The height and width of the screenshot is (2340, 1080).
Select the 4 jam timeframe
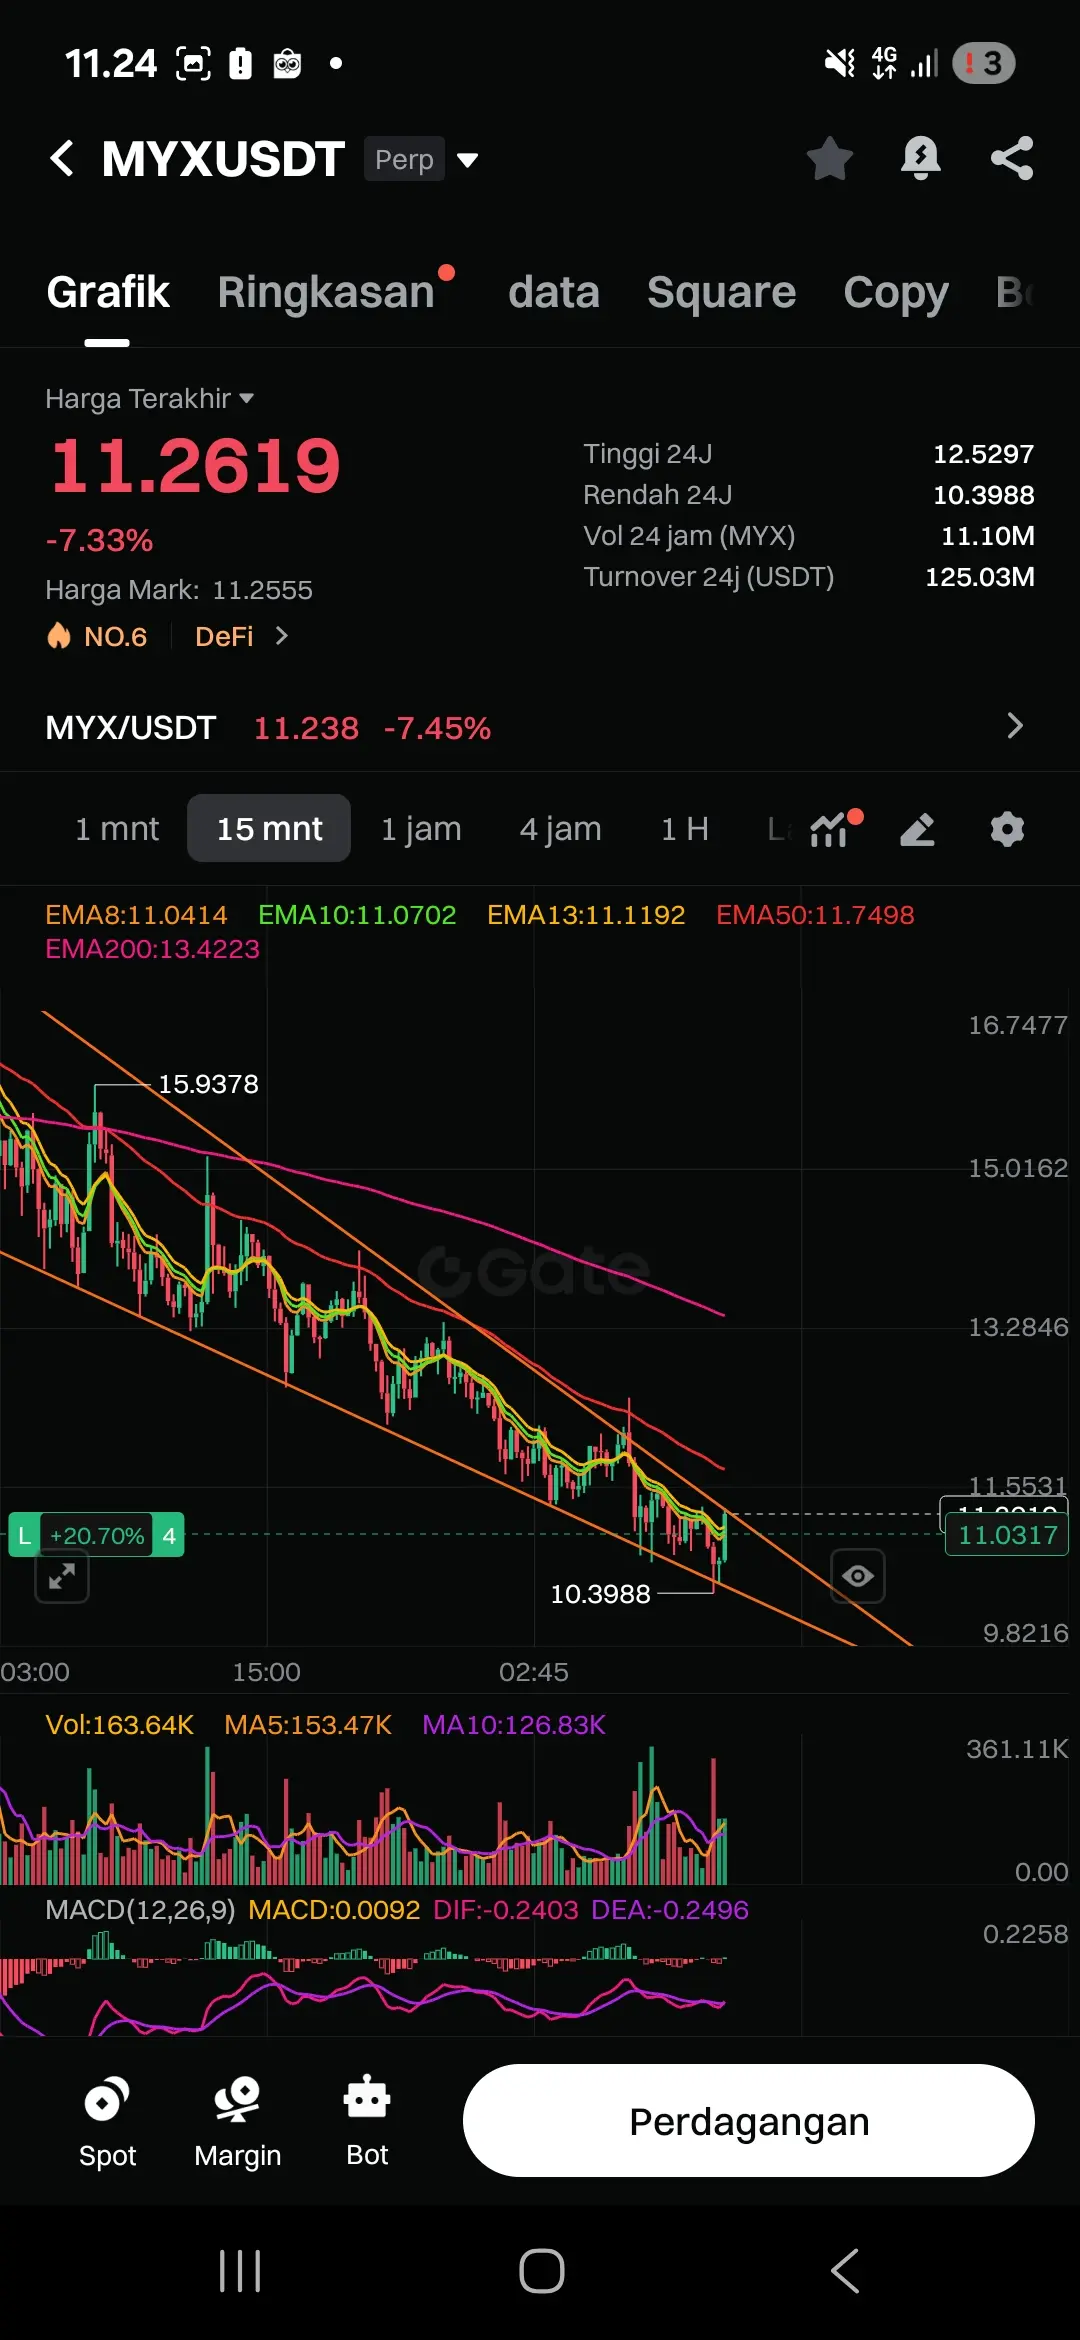560,828
